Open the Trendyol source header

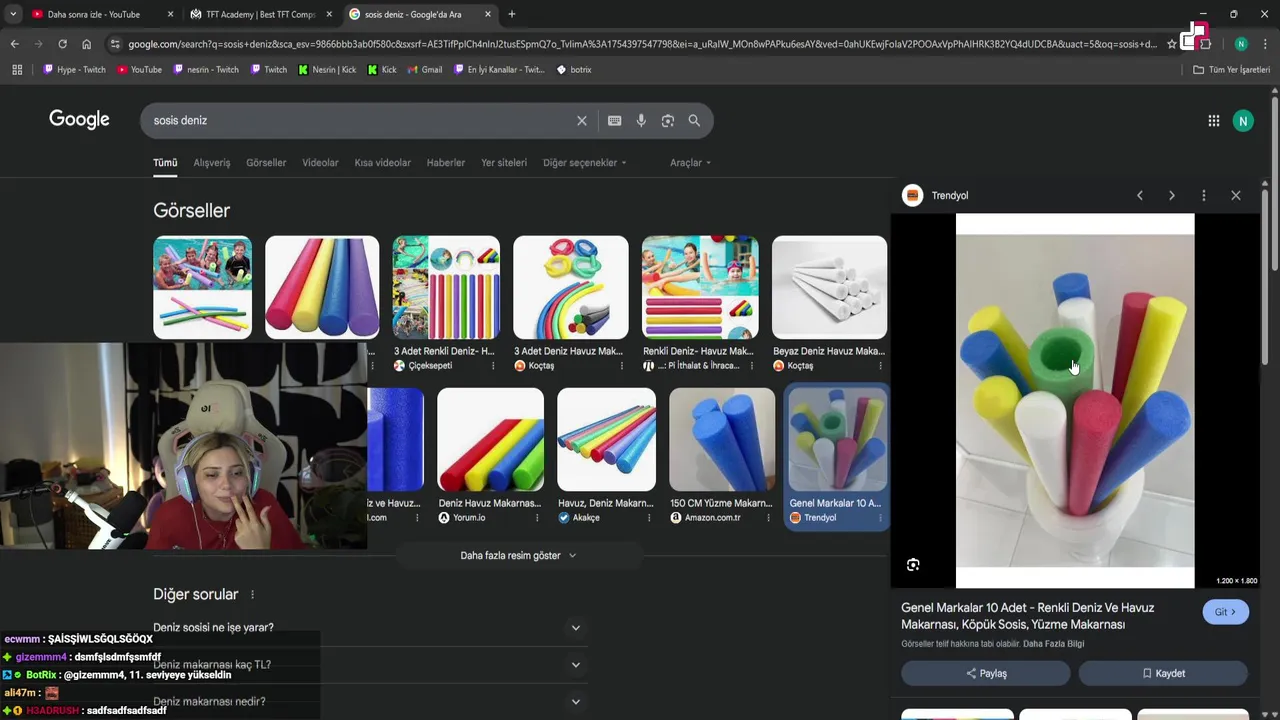point(935,196)
